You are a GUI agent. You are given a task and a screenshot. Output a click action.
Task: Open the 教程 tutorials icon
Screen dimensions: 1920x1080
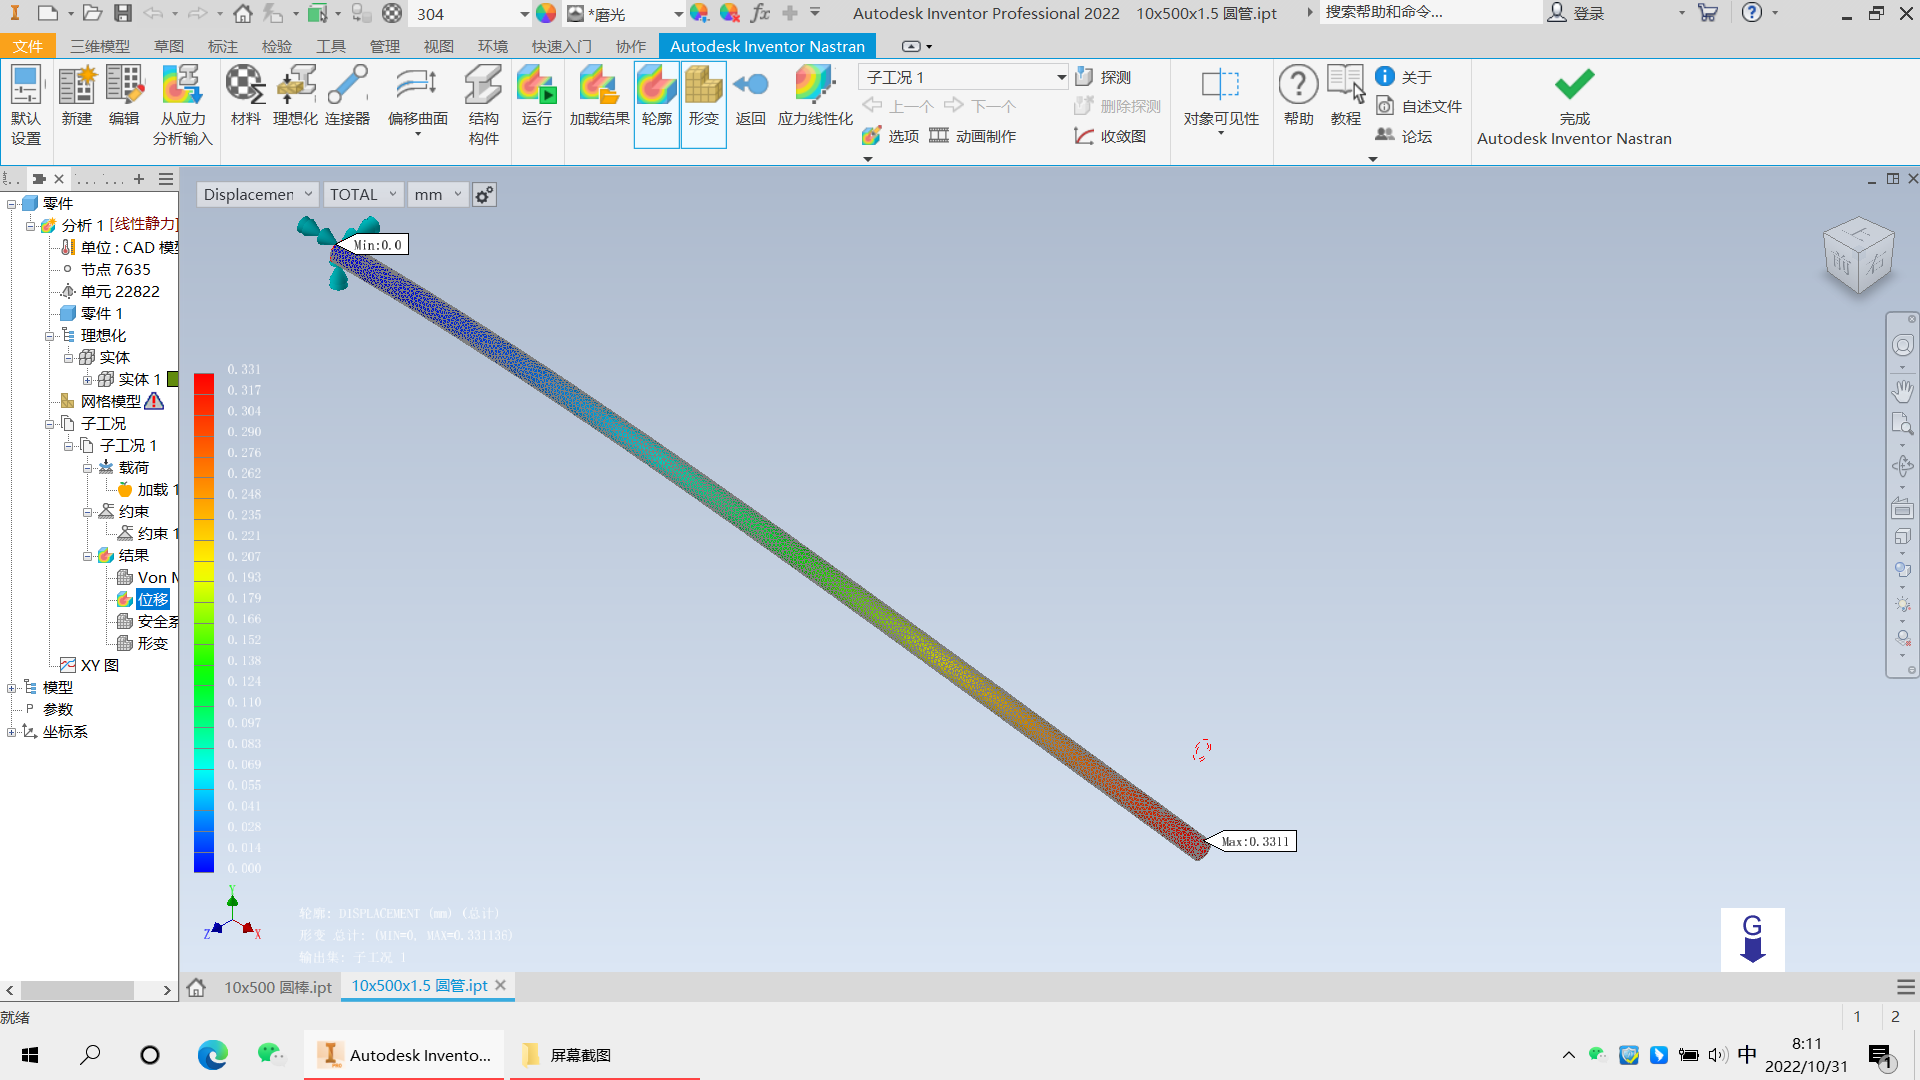[x=1346, y=96]
